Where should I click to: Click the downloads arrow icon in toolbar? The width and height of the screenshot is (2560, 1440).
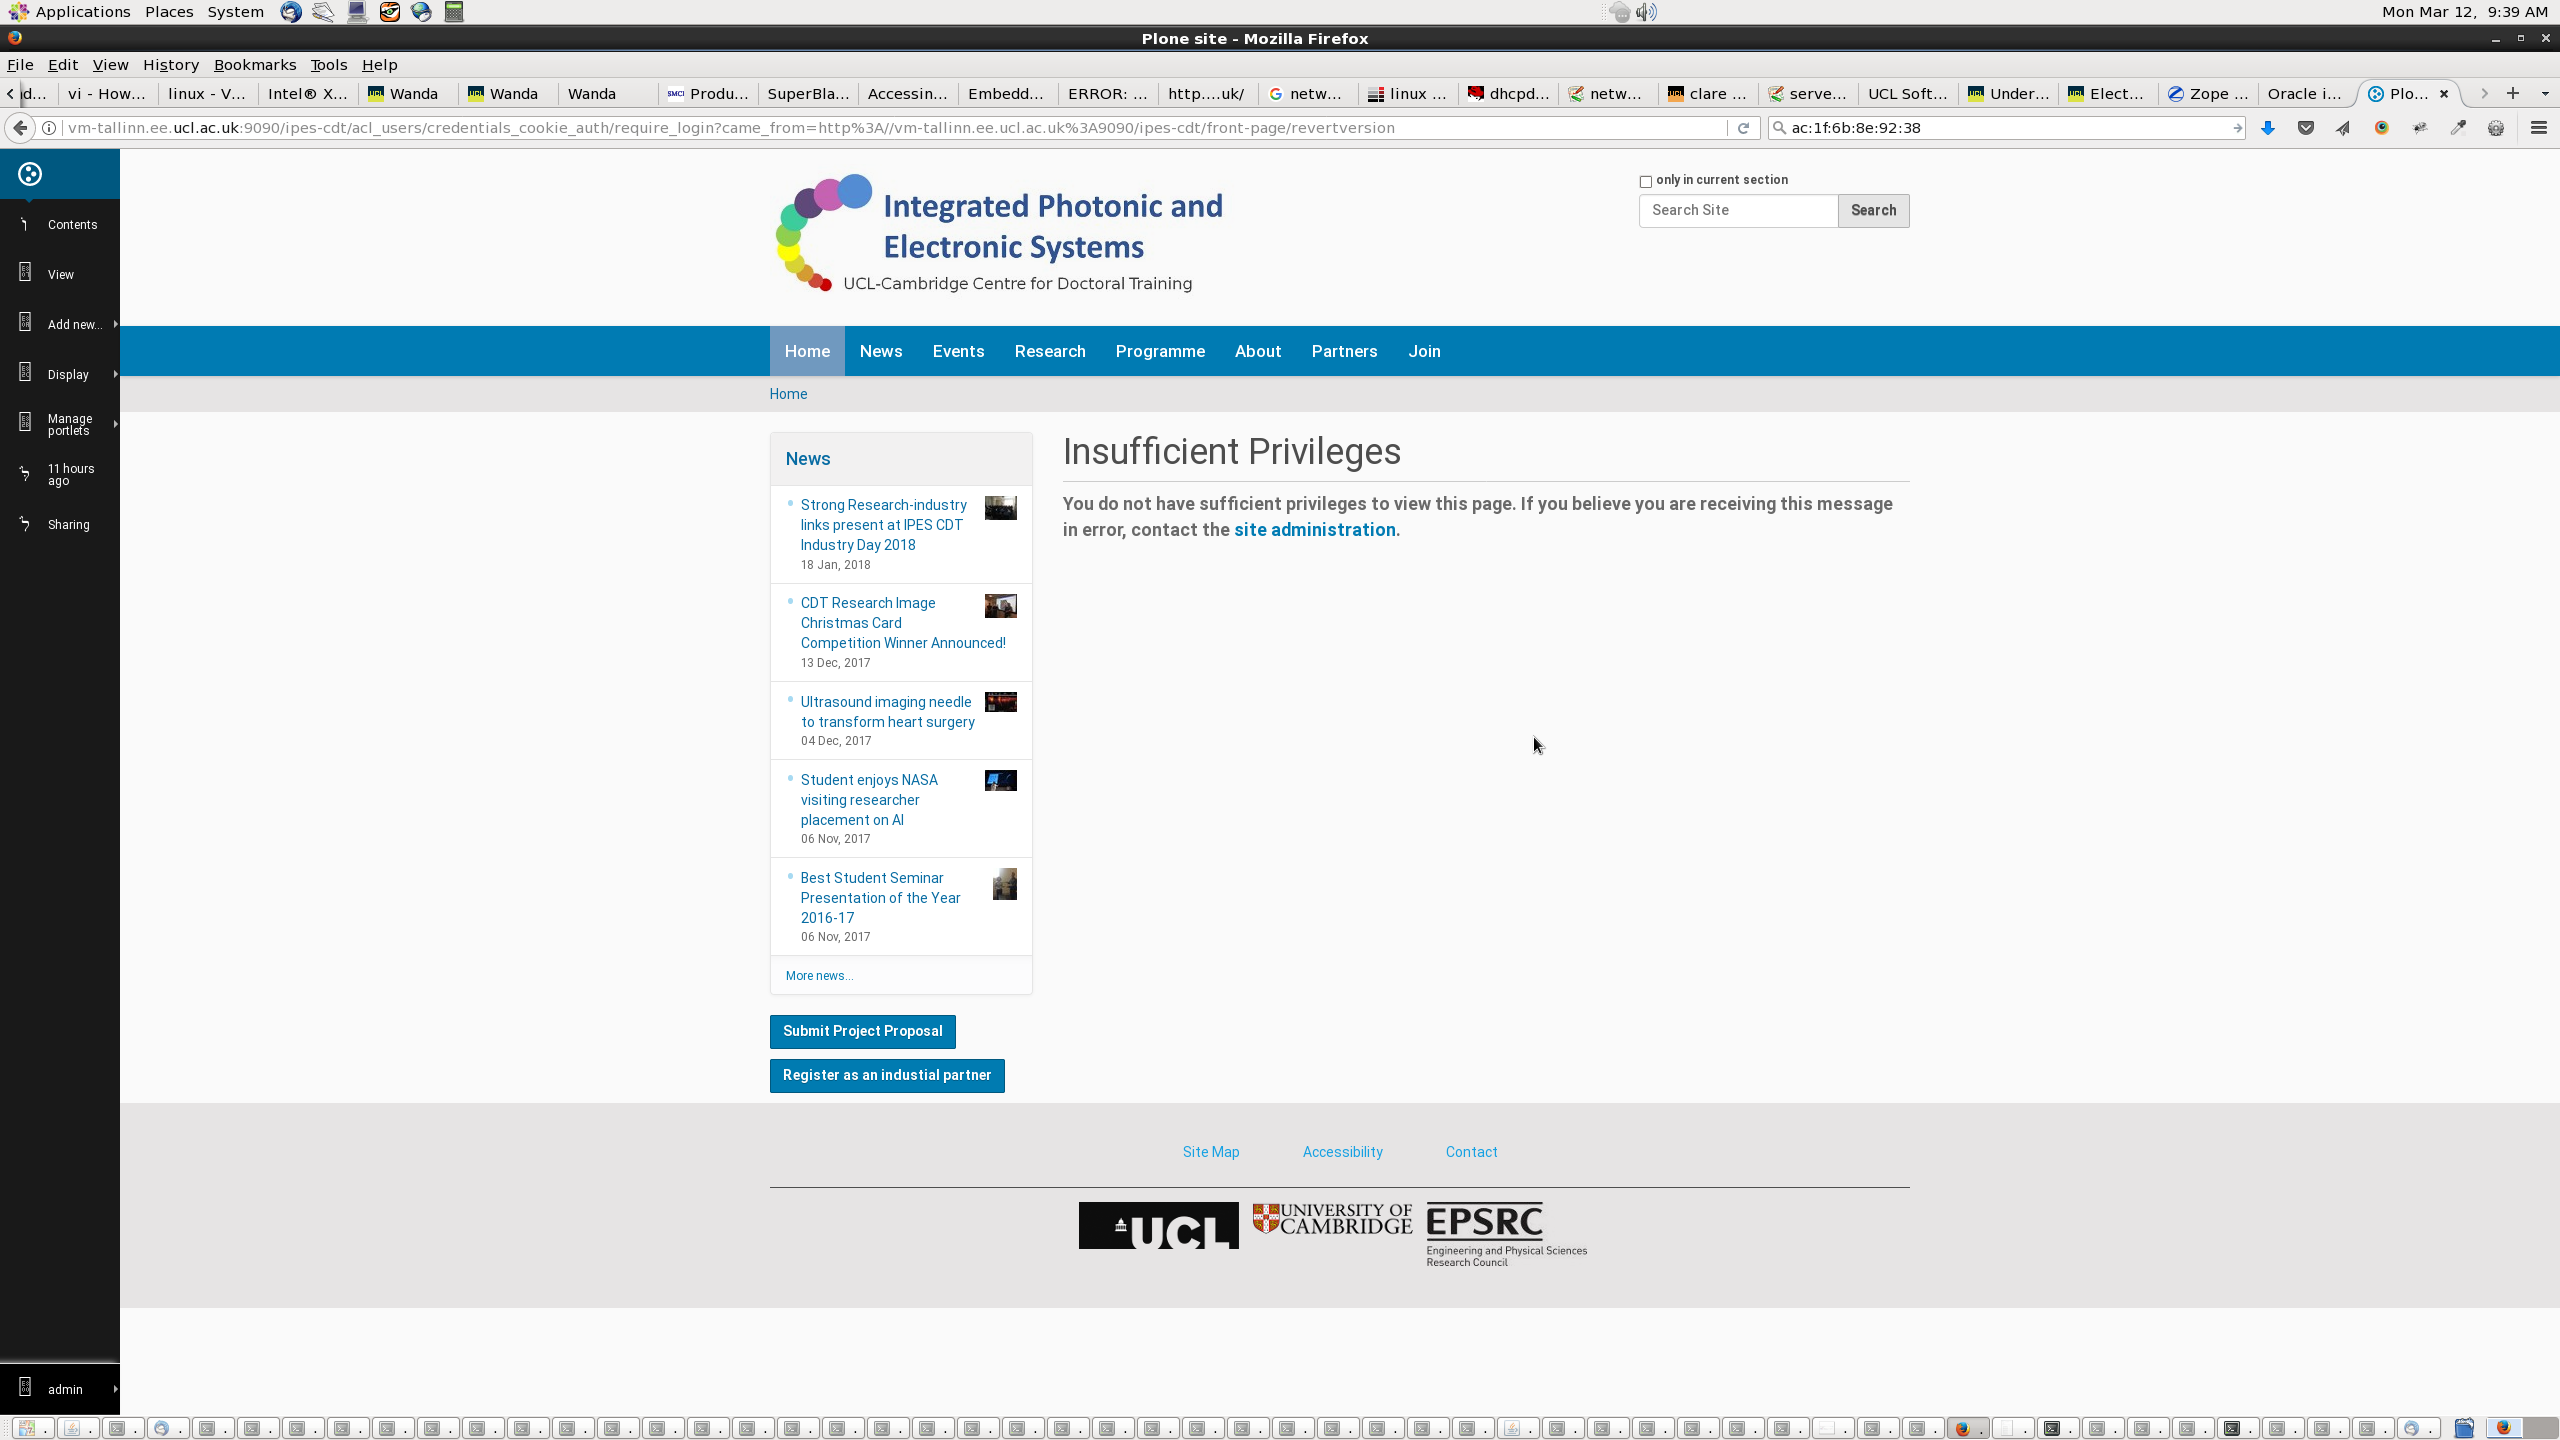pyautogui.click(x=2268, y=128)
